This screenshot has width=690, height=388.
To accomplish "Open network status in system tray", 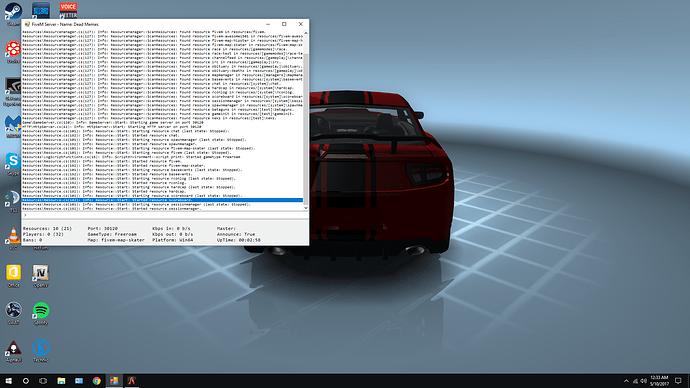I will pyautogui.click(x=635, y=381).
